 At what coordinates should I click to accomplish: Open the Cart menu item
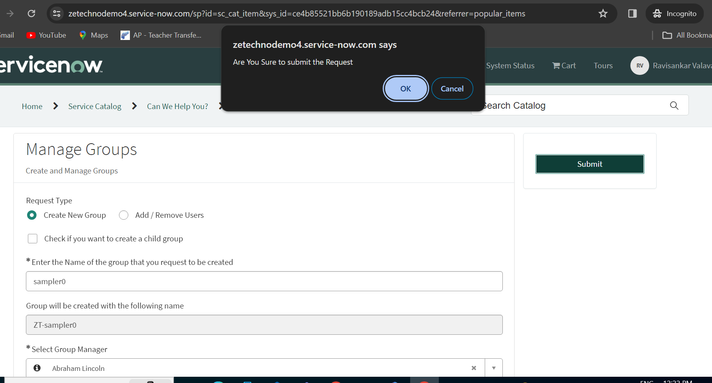pos(564,65)
